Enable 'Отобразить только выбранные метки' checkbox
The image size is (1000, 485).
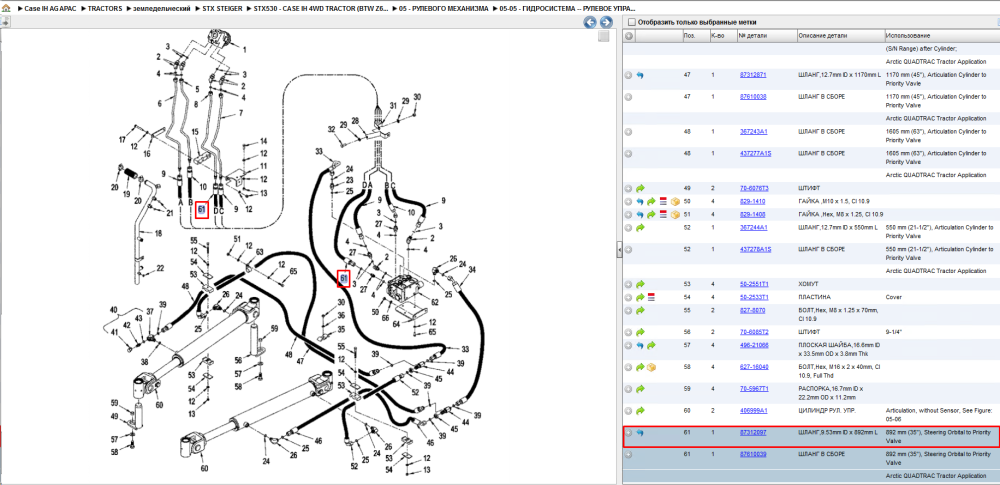[631, 22]
